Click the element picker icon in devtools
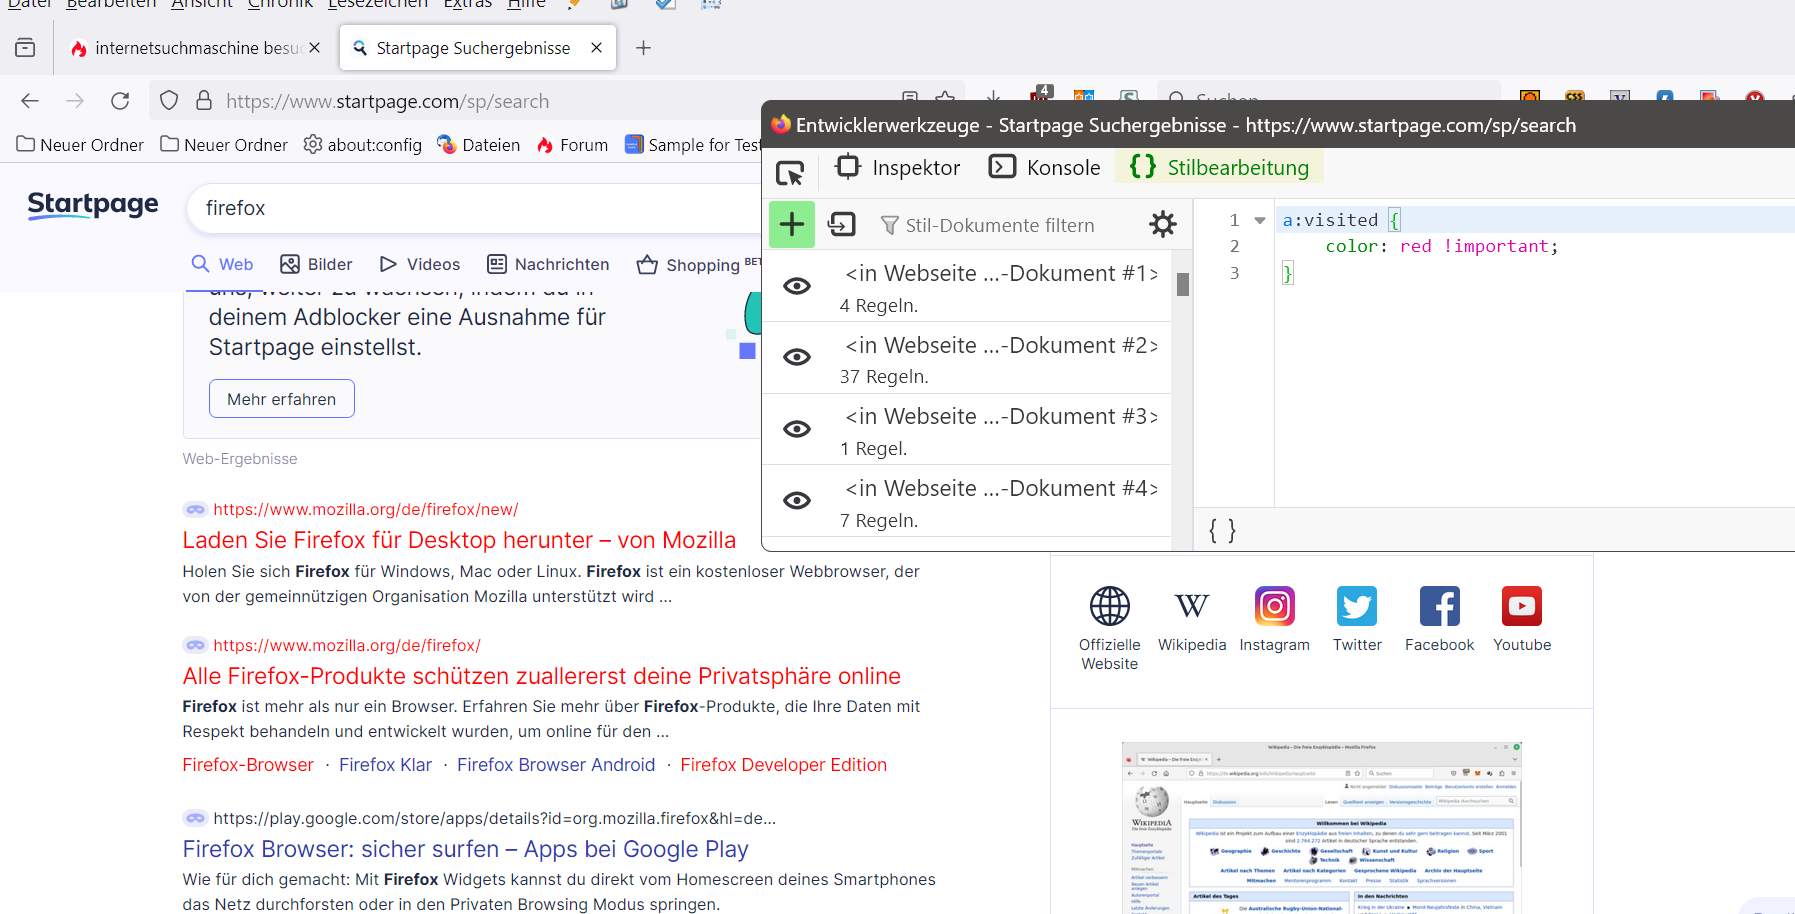The height and width of the screenshot is (914, 1795). (790, 172)
